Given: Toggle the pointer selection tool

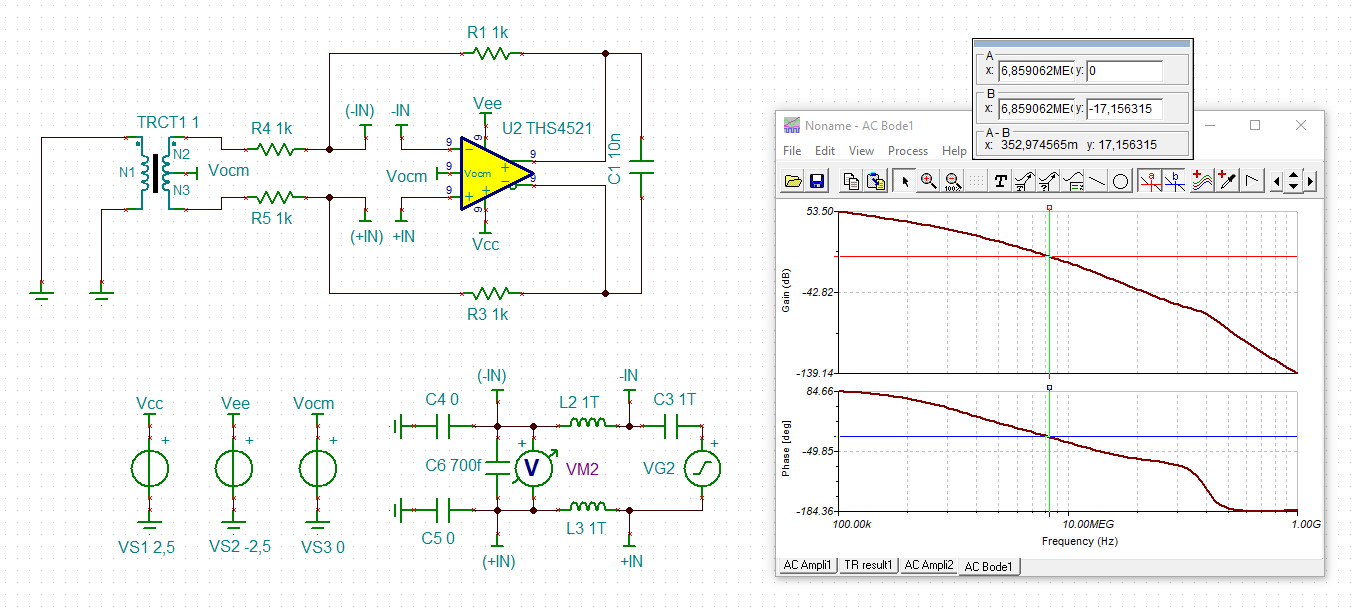Looking at the screenshot, I should [904, 181].
